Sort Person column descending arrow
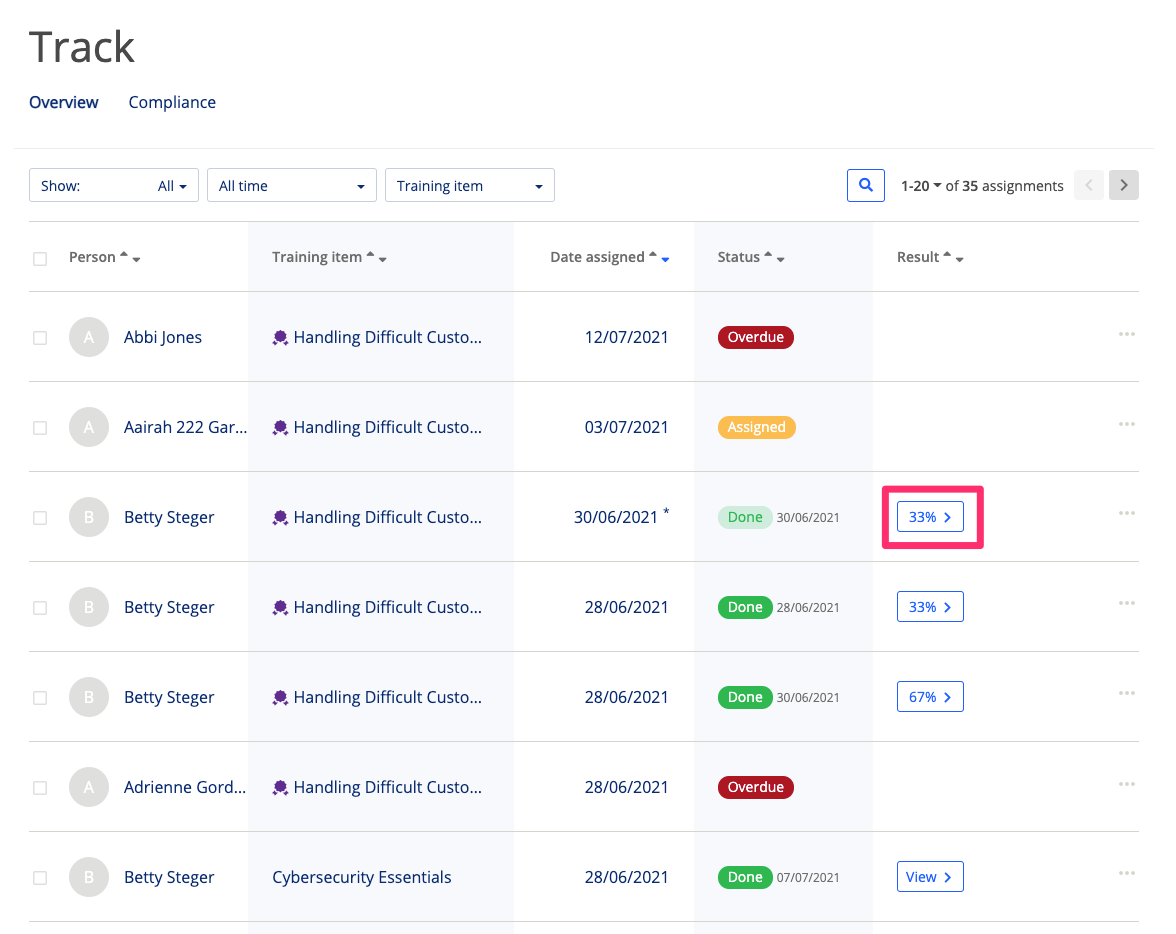Image resolution: width=1176 pixels, height=934 pixels. pyautogui.click(x=136, y=260)
